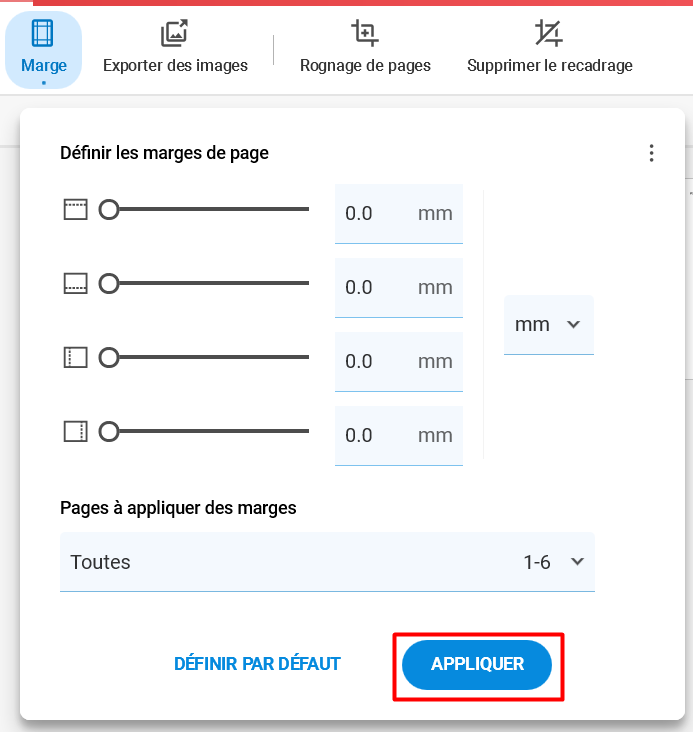Click the bottom margin icon
The height and width of the screenshot is (732, 693).
[x=76, y=283]
